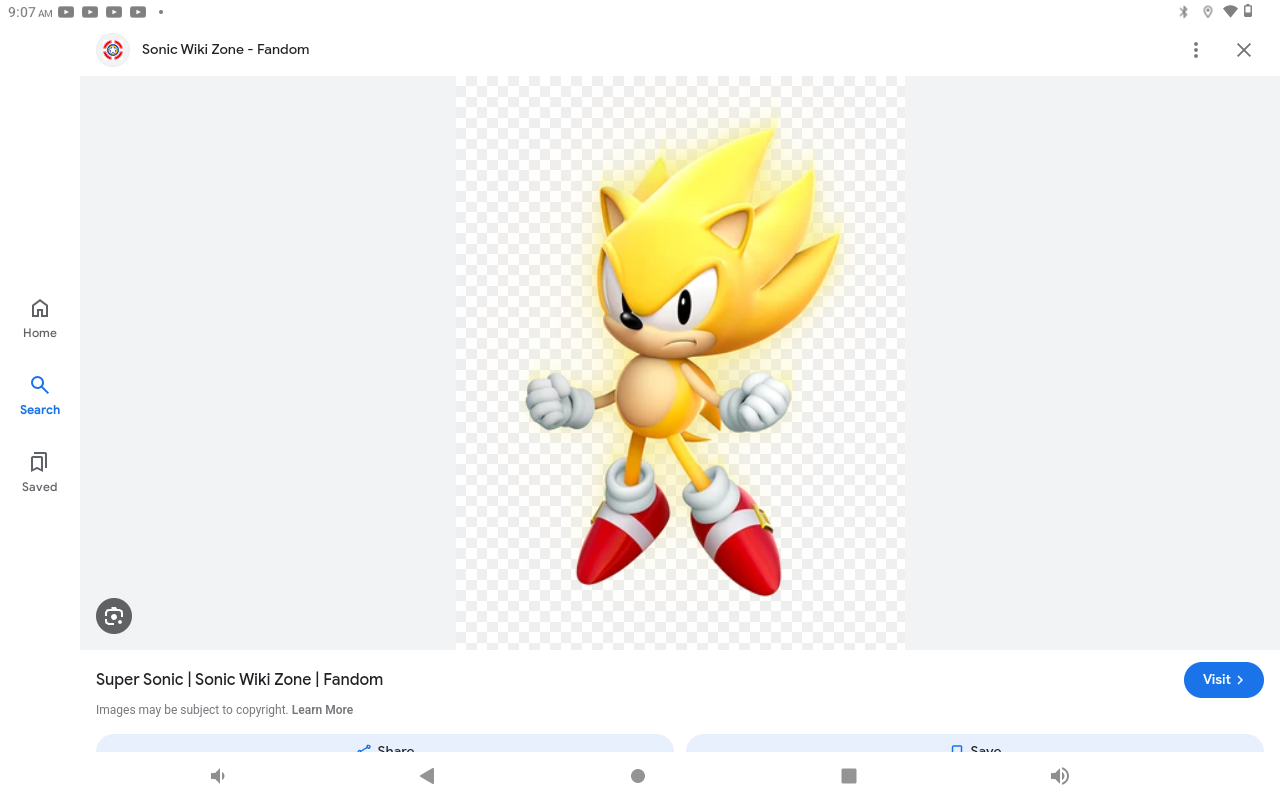Screen dimensions: 1280x800
Task: Raise volume with navigation bar speaker icon
Action: pyautogui.click(x=1059, y=776)
